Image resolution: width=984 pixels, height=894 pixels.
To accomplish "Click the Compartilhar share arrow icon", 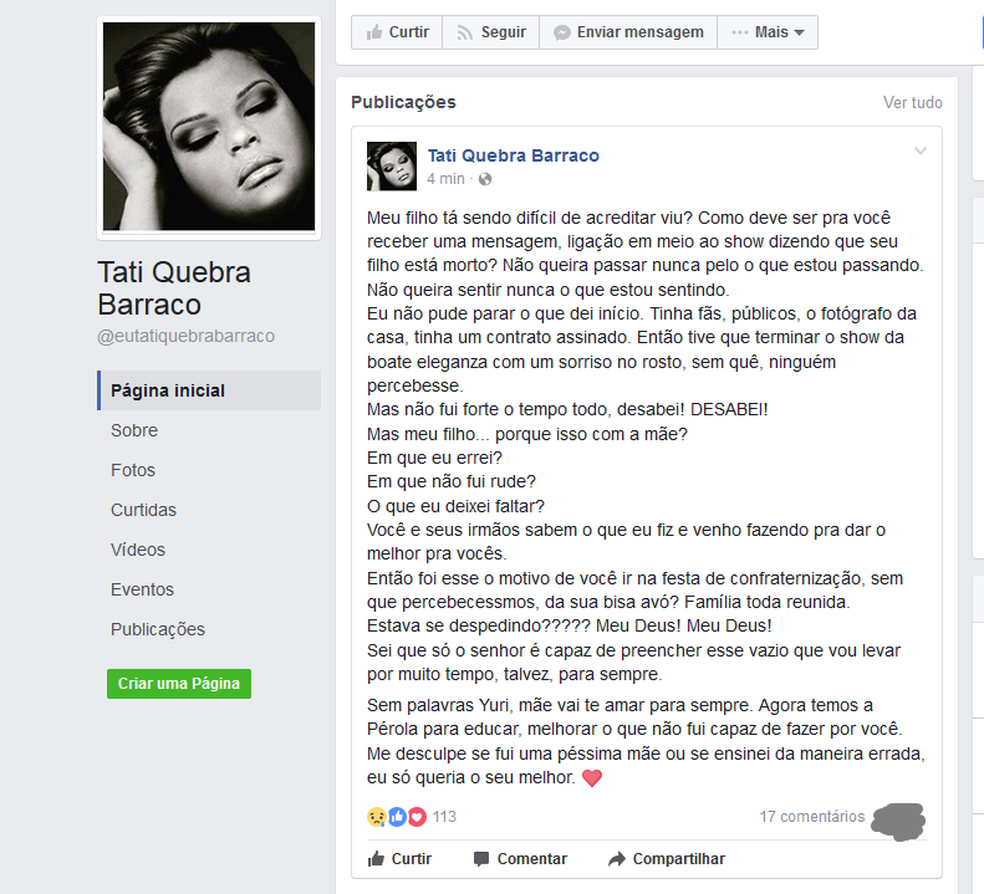I will 617,859.
